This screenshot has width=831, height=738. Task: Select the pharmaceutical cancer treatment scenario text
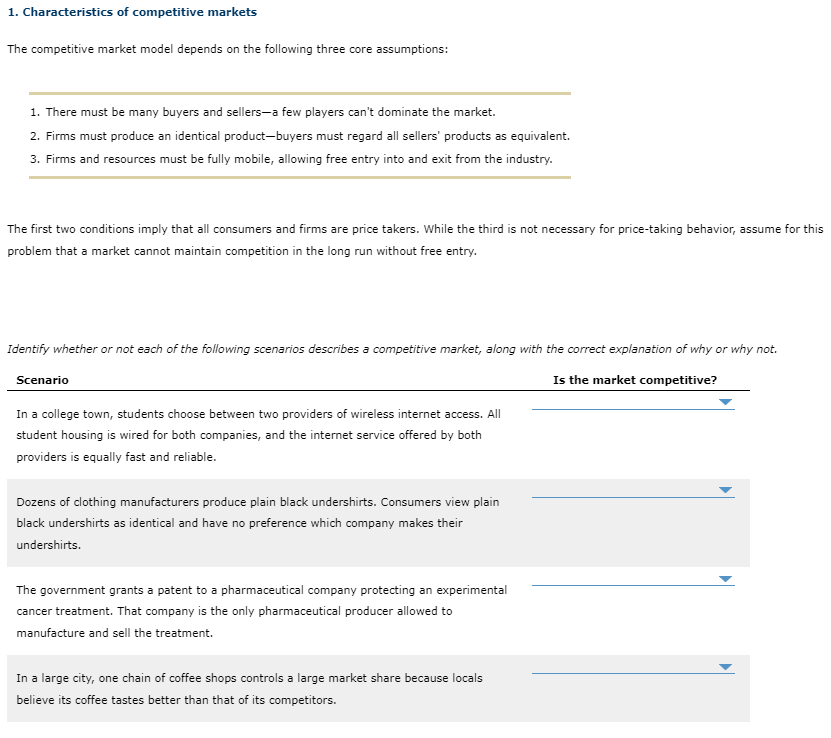(x=260, y=611)
